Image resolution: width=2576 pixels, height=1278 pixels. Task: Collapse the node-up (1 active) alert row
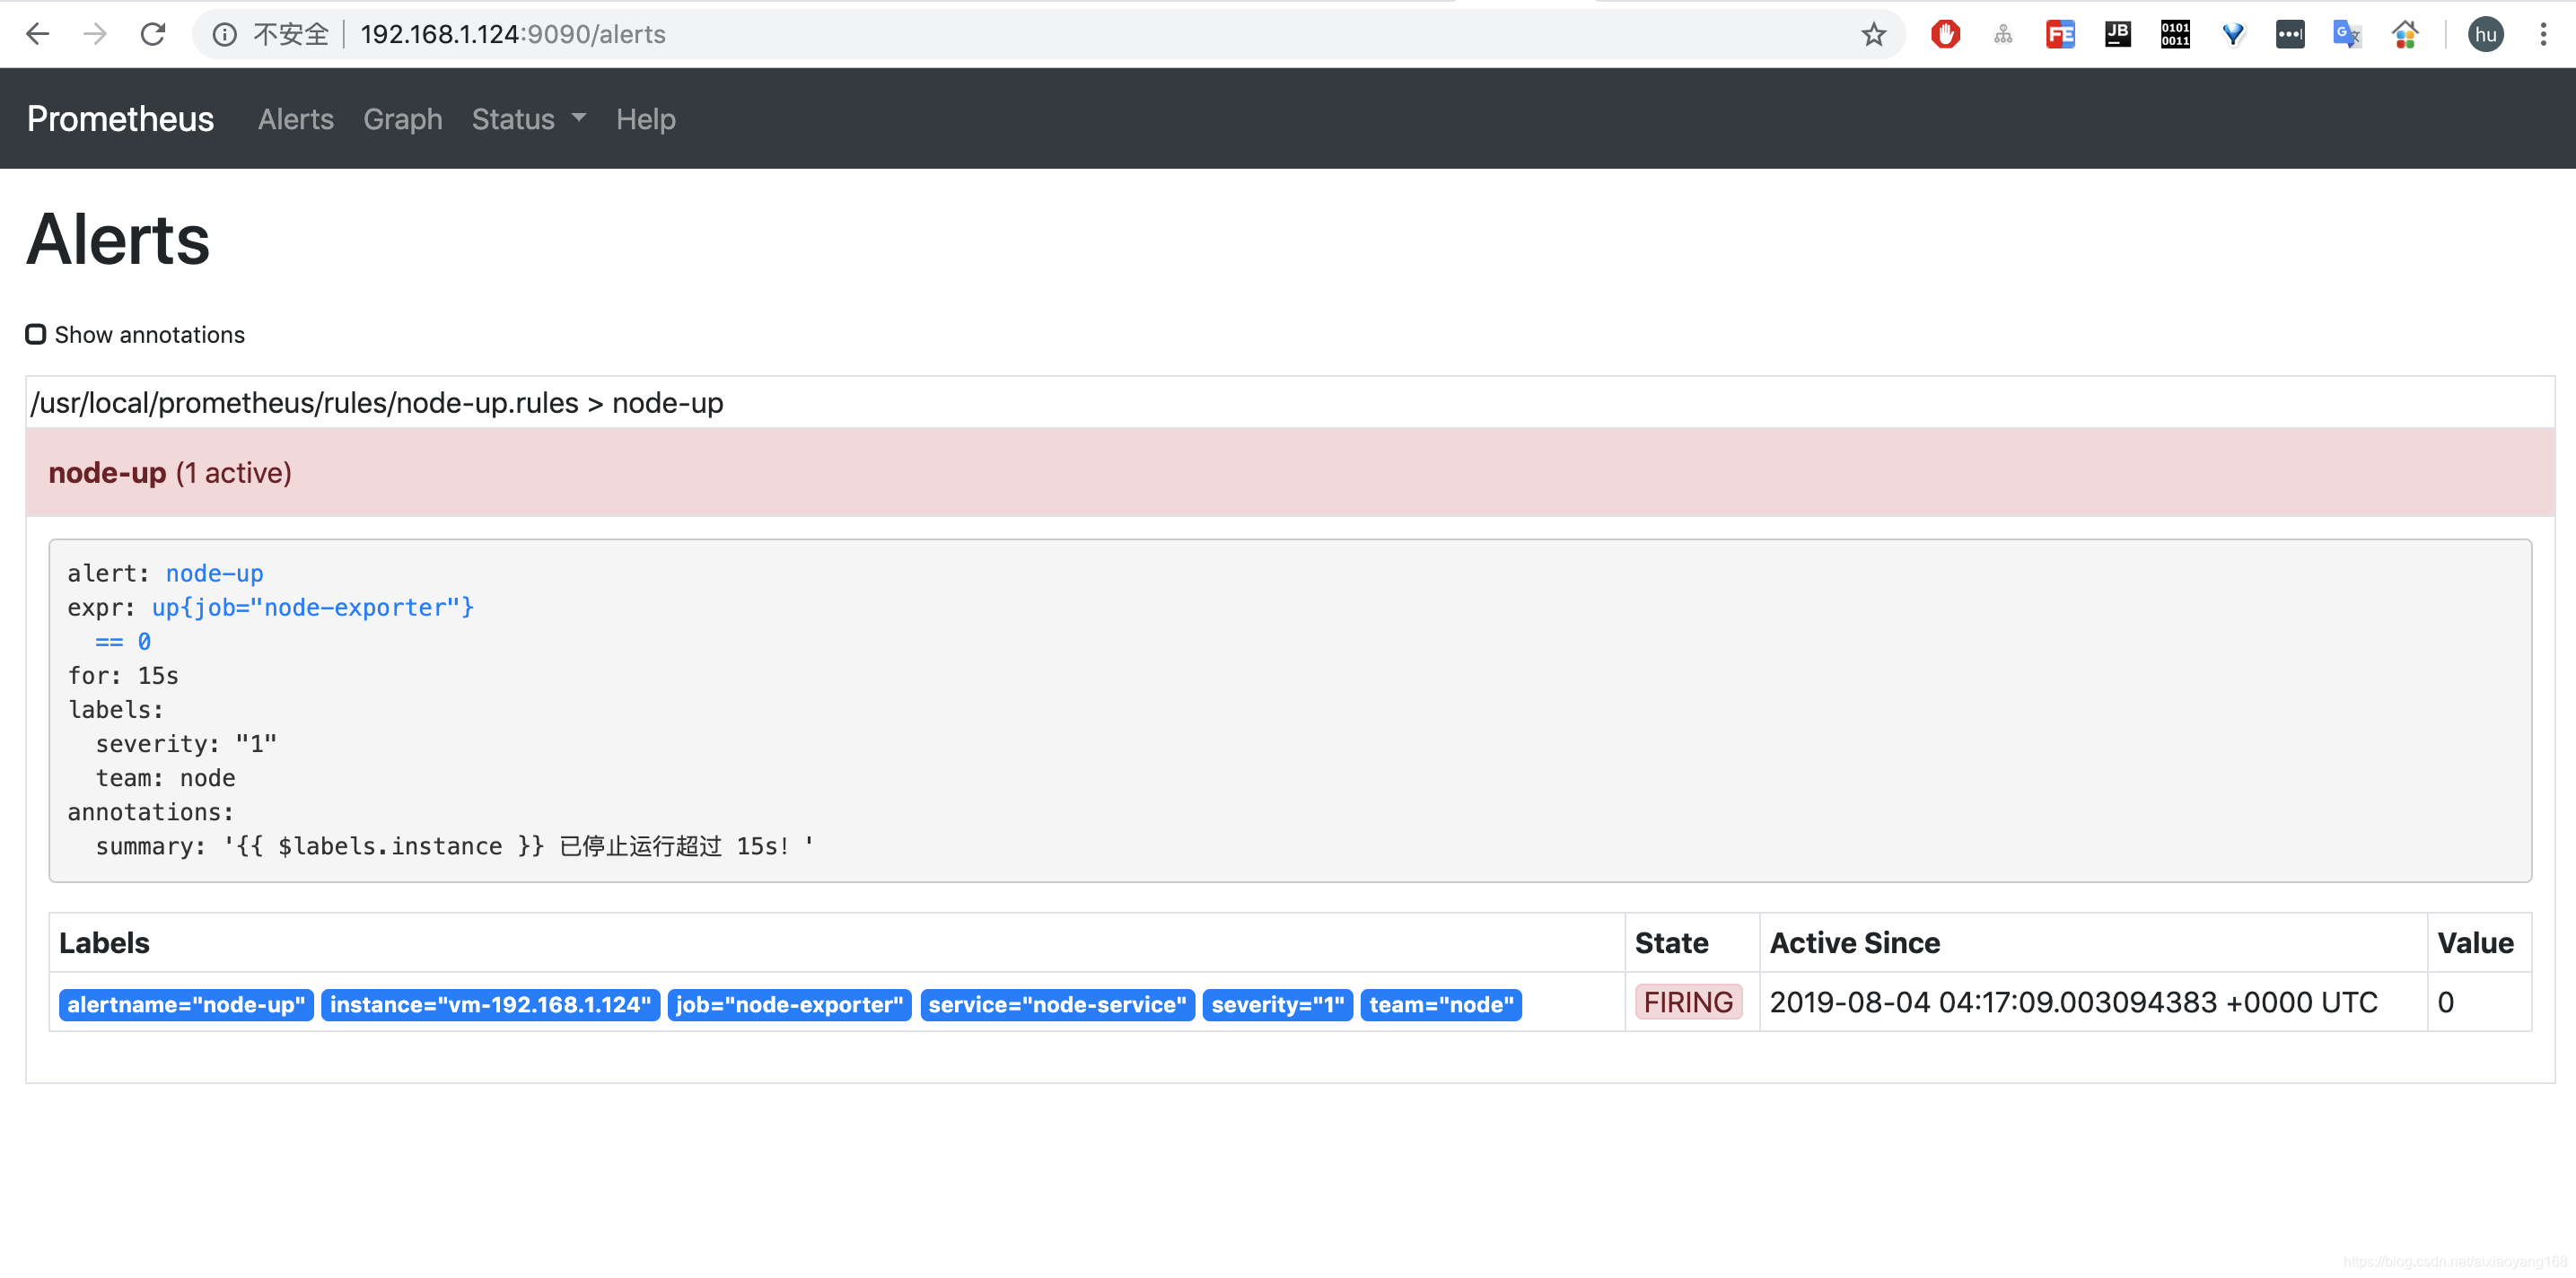170,472
